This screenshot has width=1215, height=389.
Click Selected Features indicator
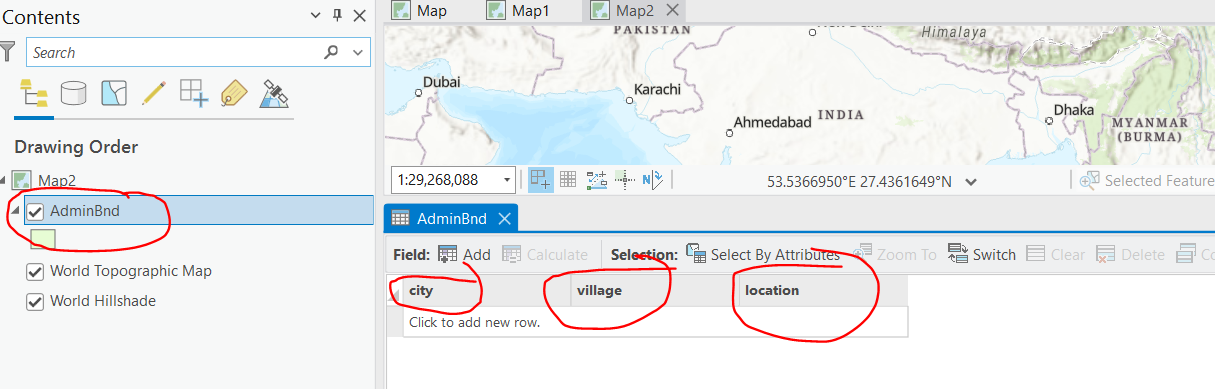[x=1146, y=180]
